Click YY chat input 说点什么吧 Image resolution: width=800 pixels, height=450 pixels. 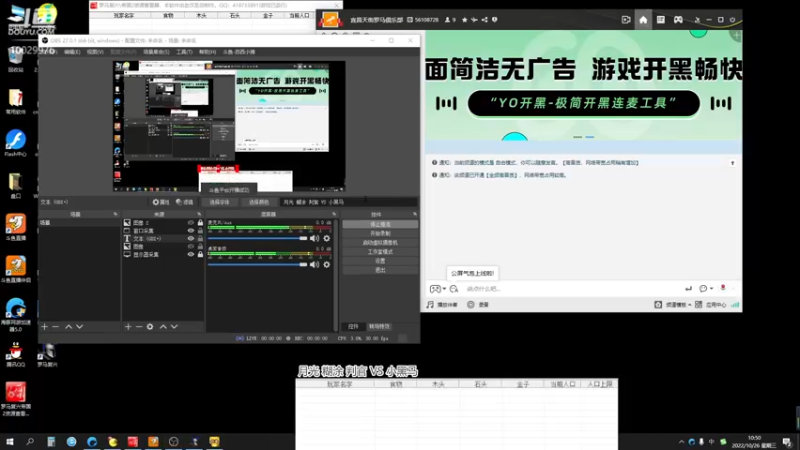(x=571, y=289)
